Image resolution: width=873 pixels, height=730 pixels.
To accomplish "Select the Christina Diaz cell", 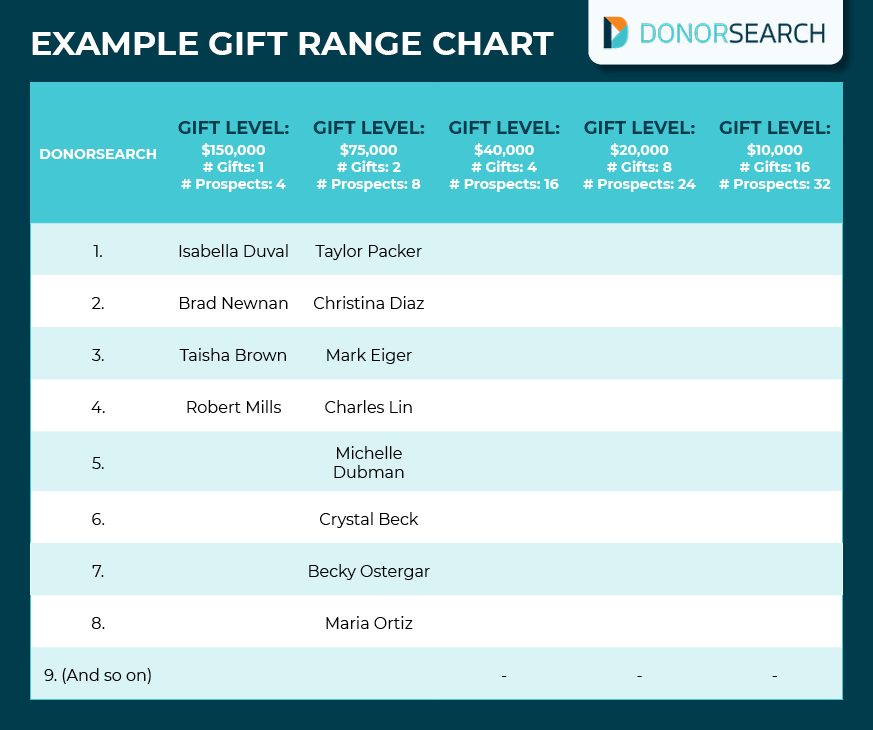I will pyautogui.click(x=369, y=303).
